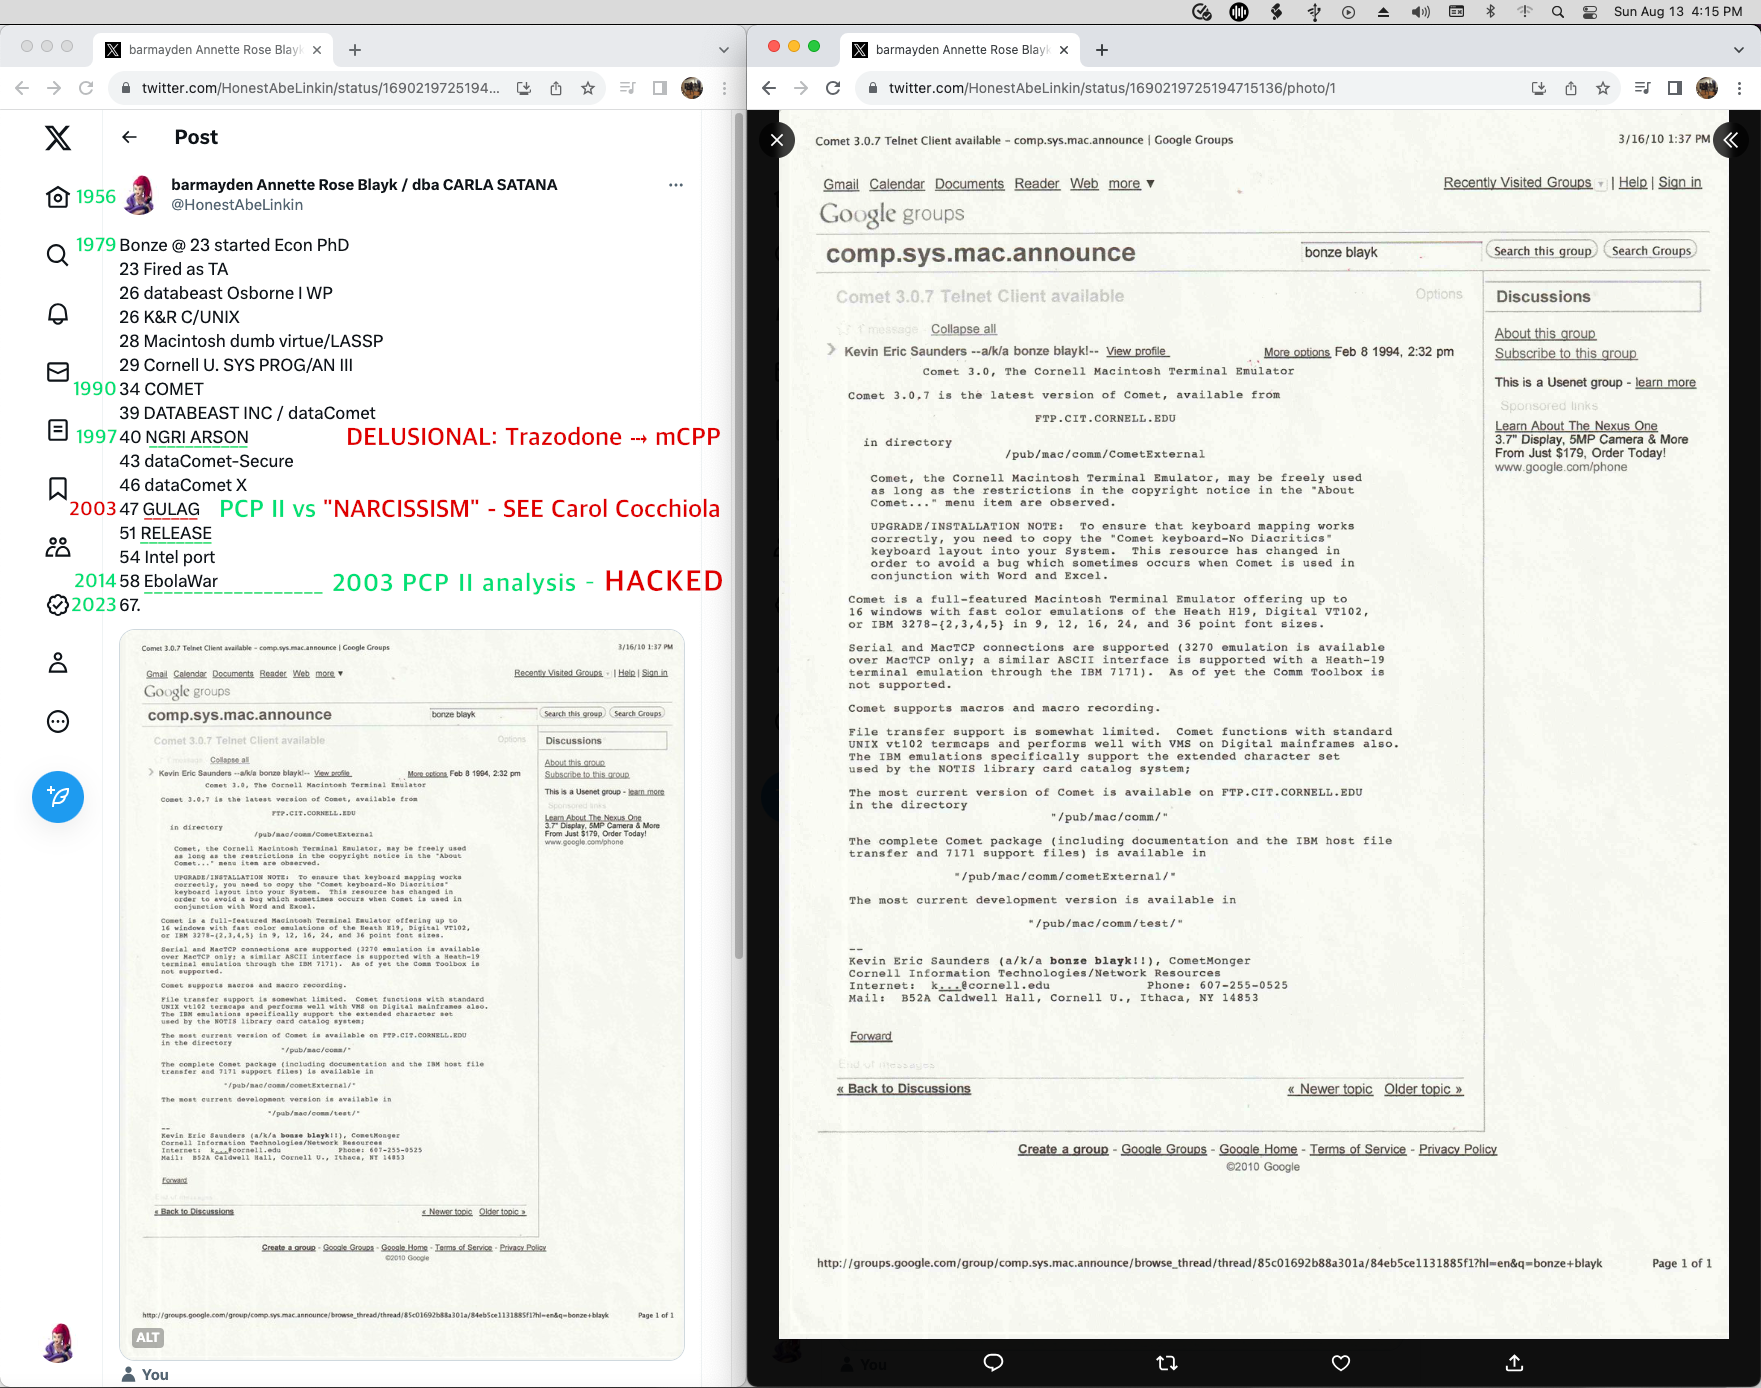Toggle side panel in the right browser window

coord(1675,88)
